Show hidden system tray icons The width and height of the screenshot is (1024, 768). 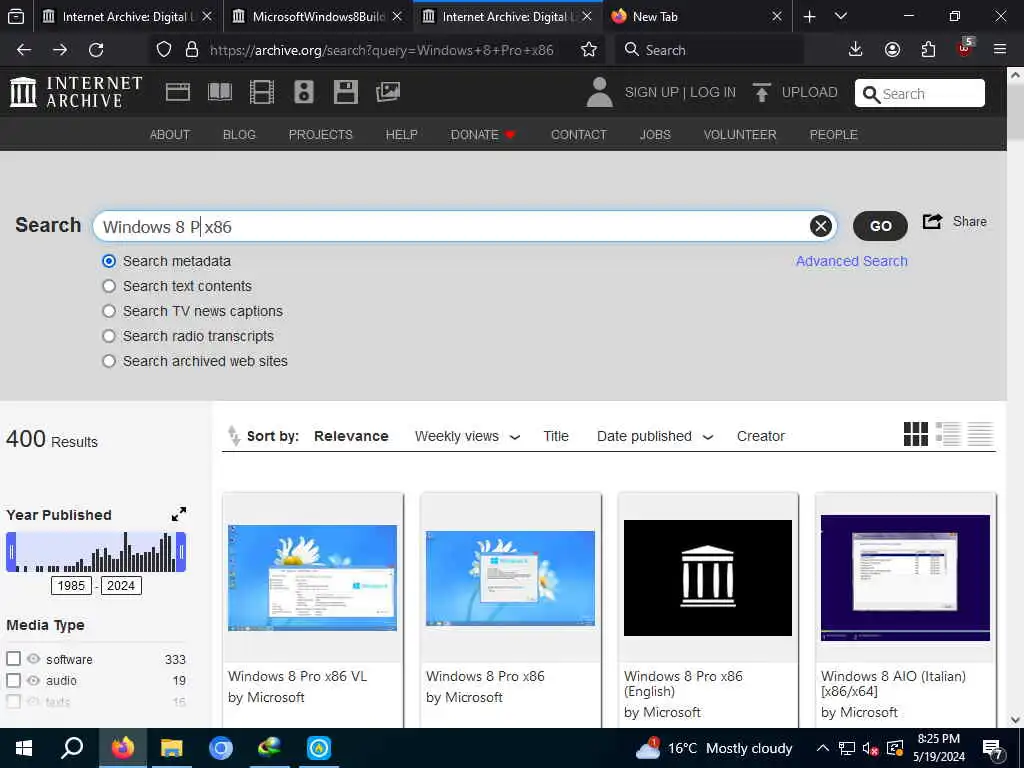[823, 748]
